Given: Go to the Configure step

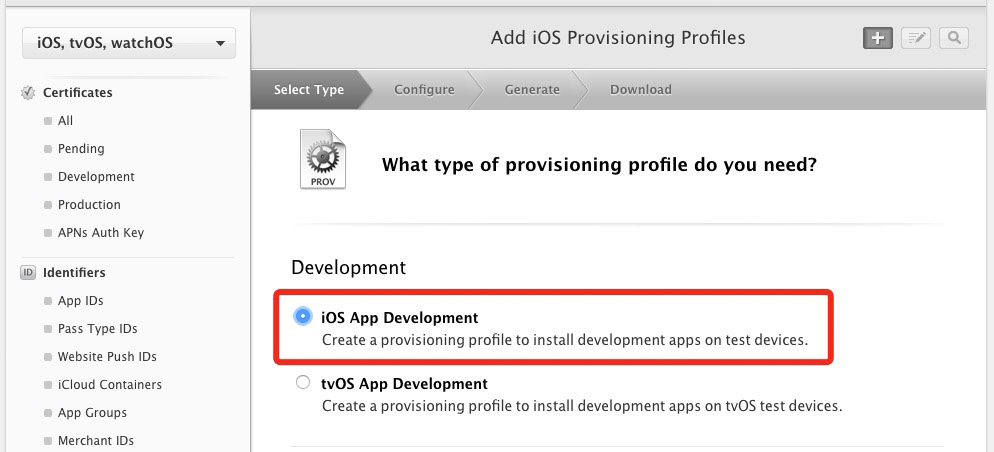Looking at the screenshot, I should 424,90.
